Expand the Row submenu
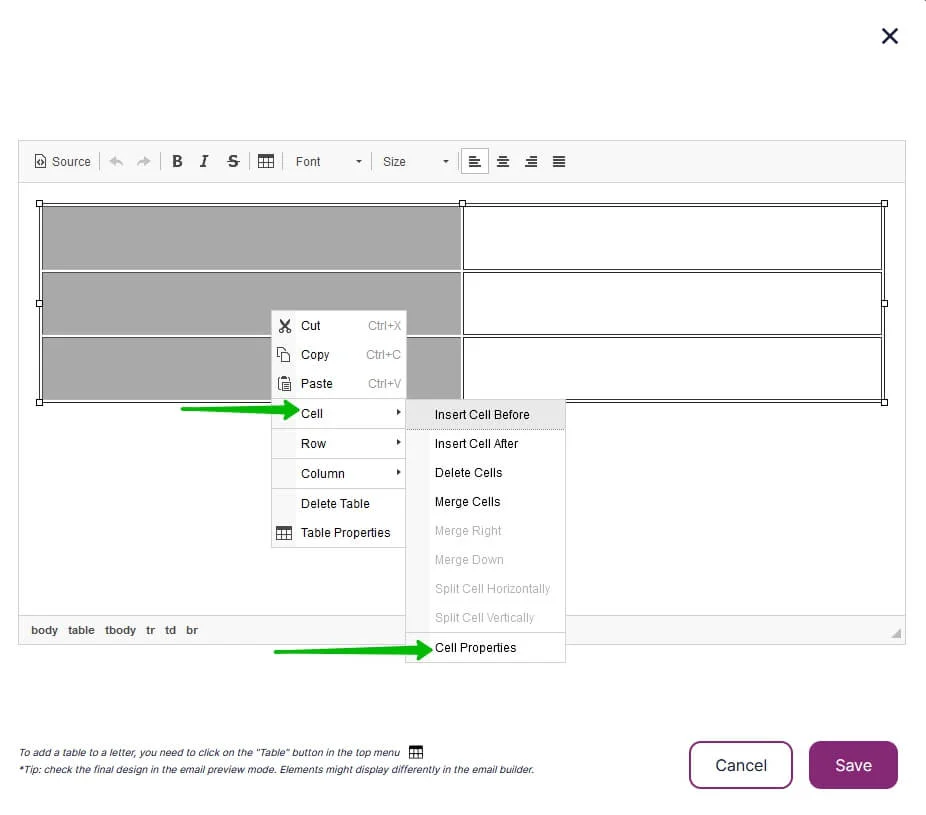The width and height of the screenshot is (926, 815). 338,444
